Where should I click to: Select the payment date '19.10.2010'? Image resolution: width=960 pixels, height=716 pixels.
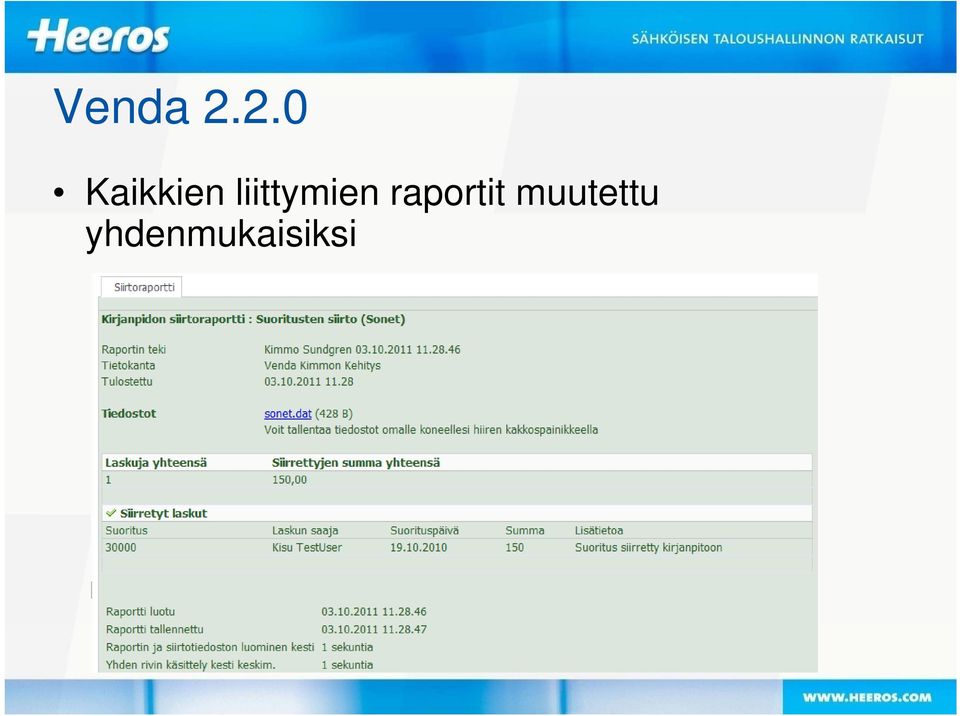click(418, 548)
